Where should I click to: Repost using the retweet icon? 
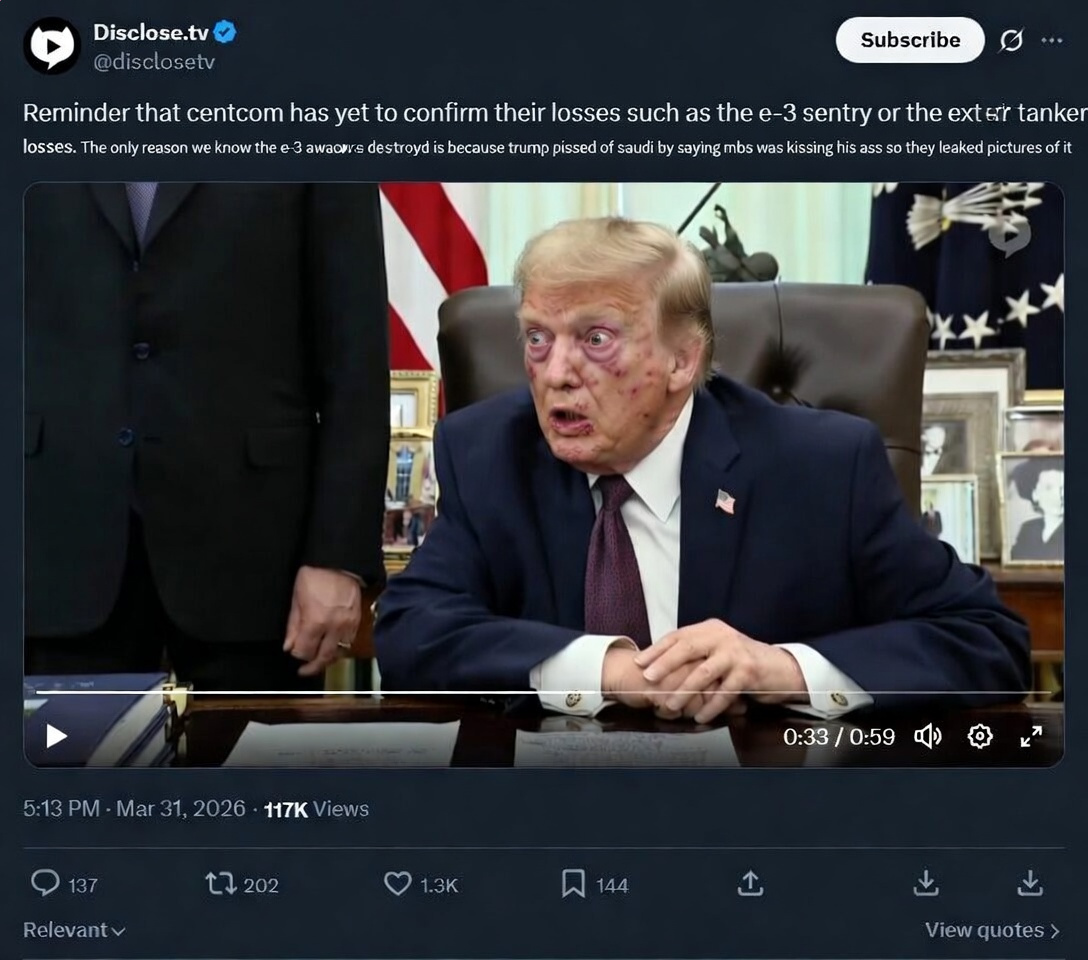221,883
